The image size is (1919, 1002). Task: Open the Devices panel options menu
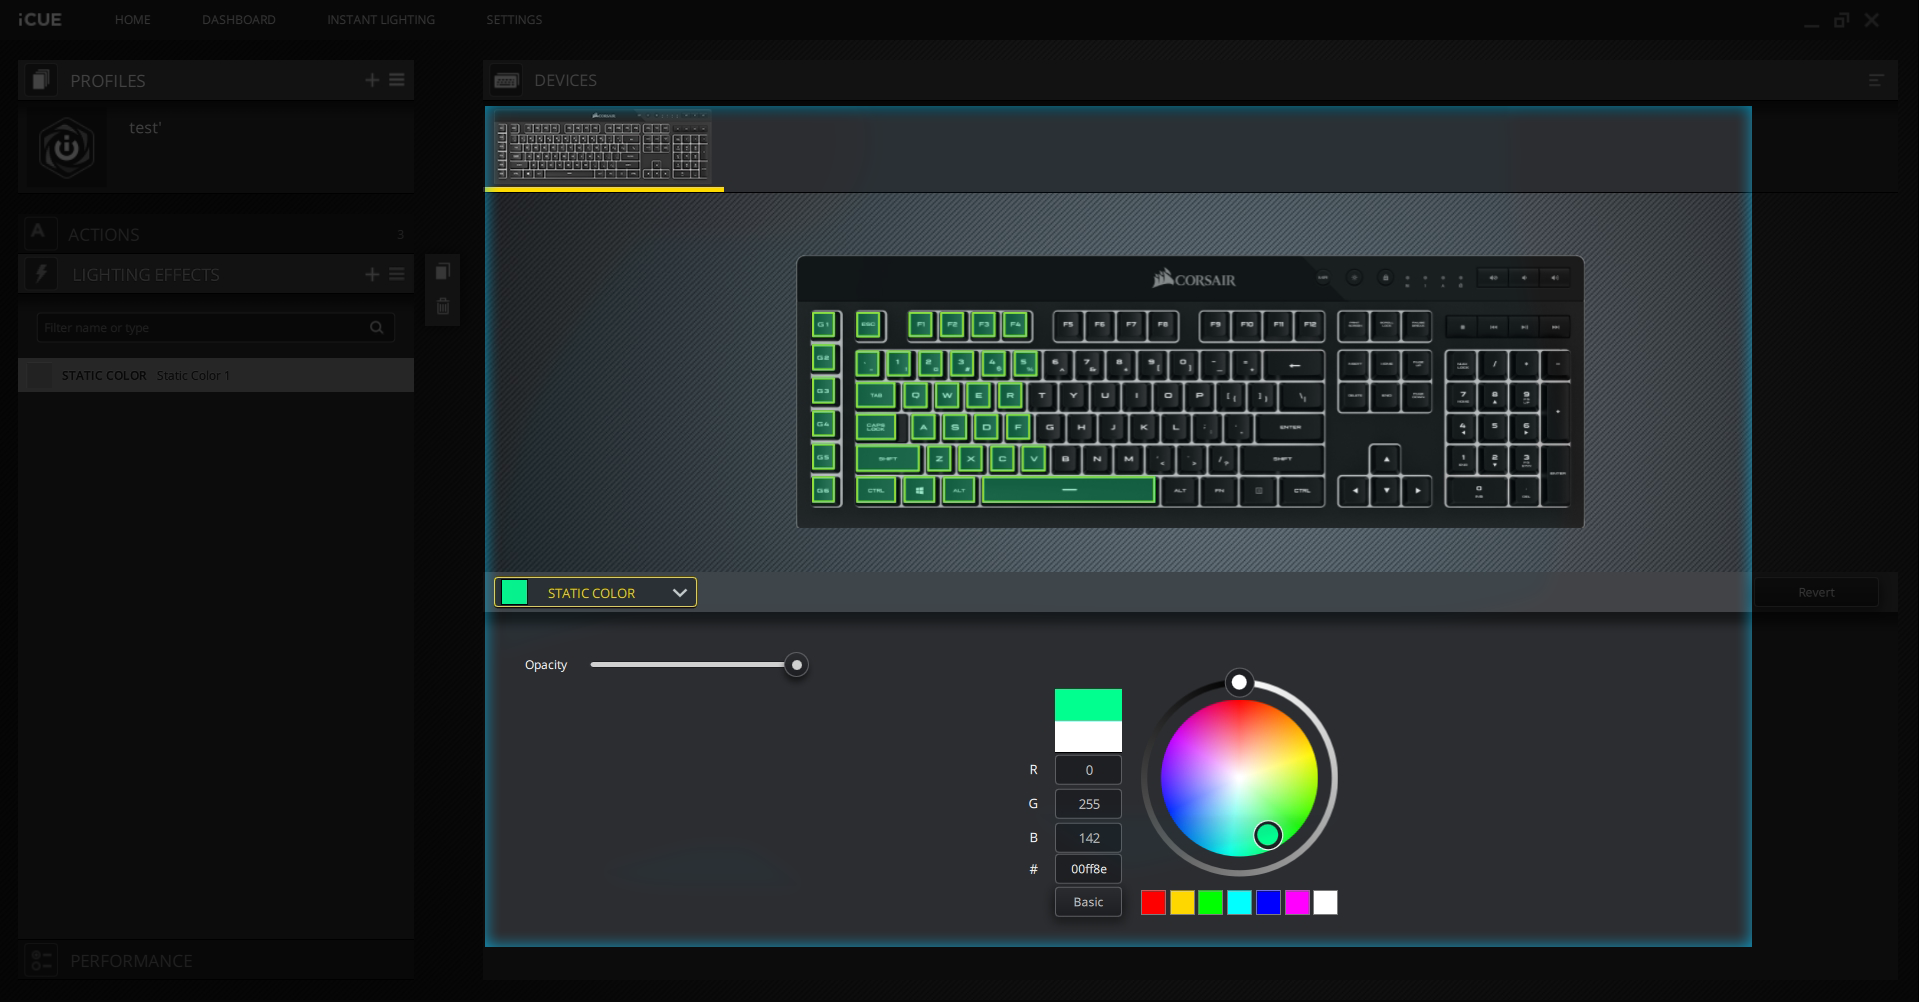tap(1876, 80)
